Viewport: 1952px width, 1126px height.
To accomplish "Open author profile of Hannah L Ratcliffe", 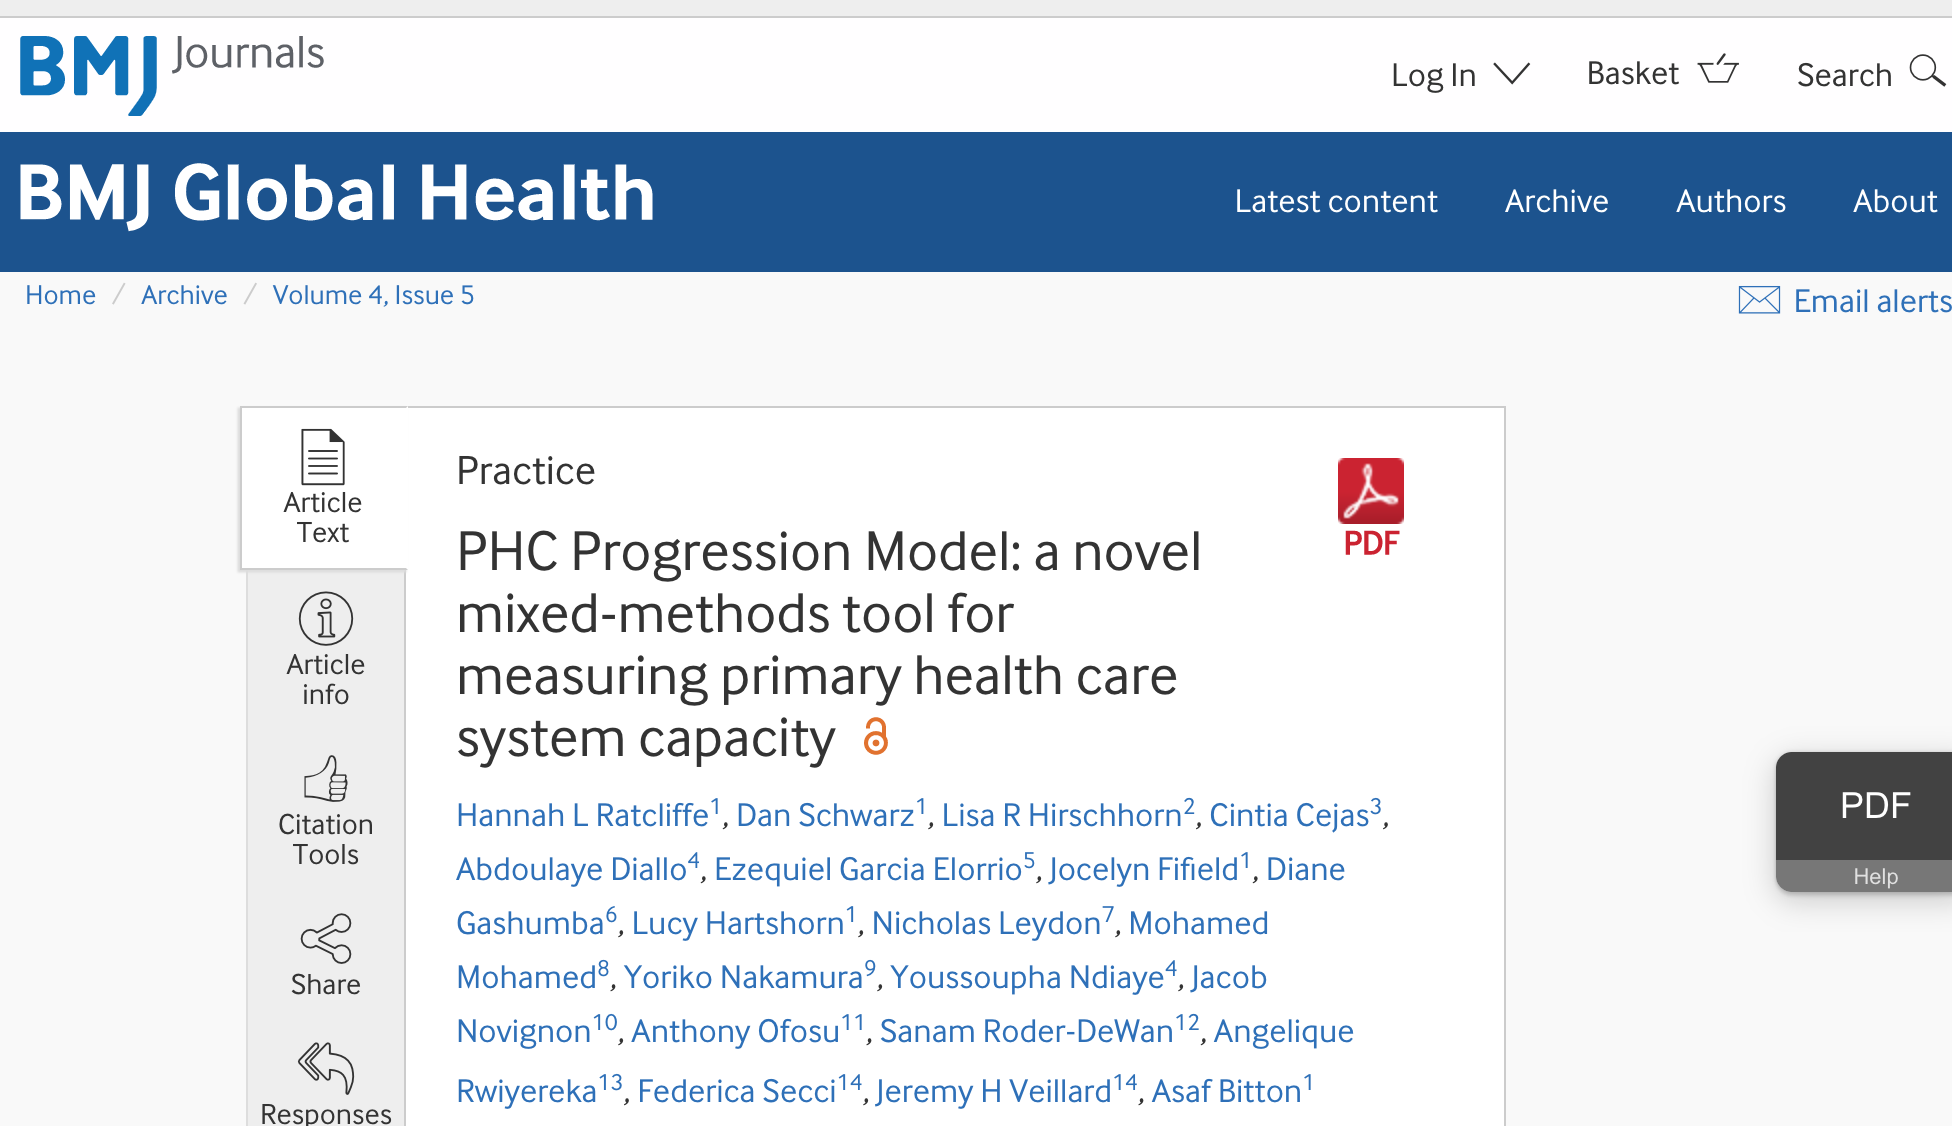I will point(582,815).
